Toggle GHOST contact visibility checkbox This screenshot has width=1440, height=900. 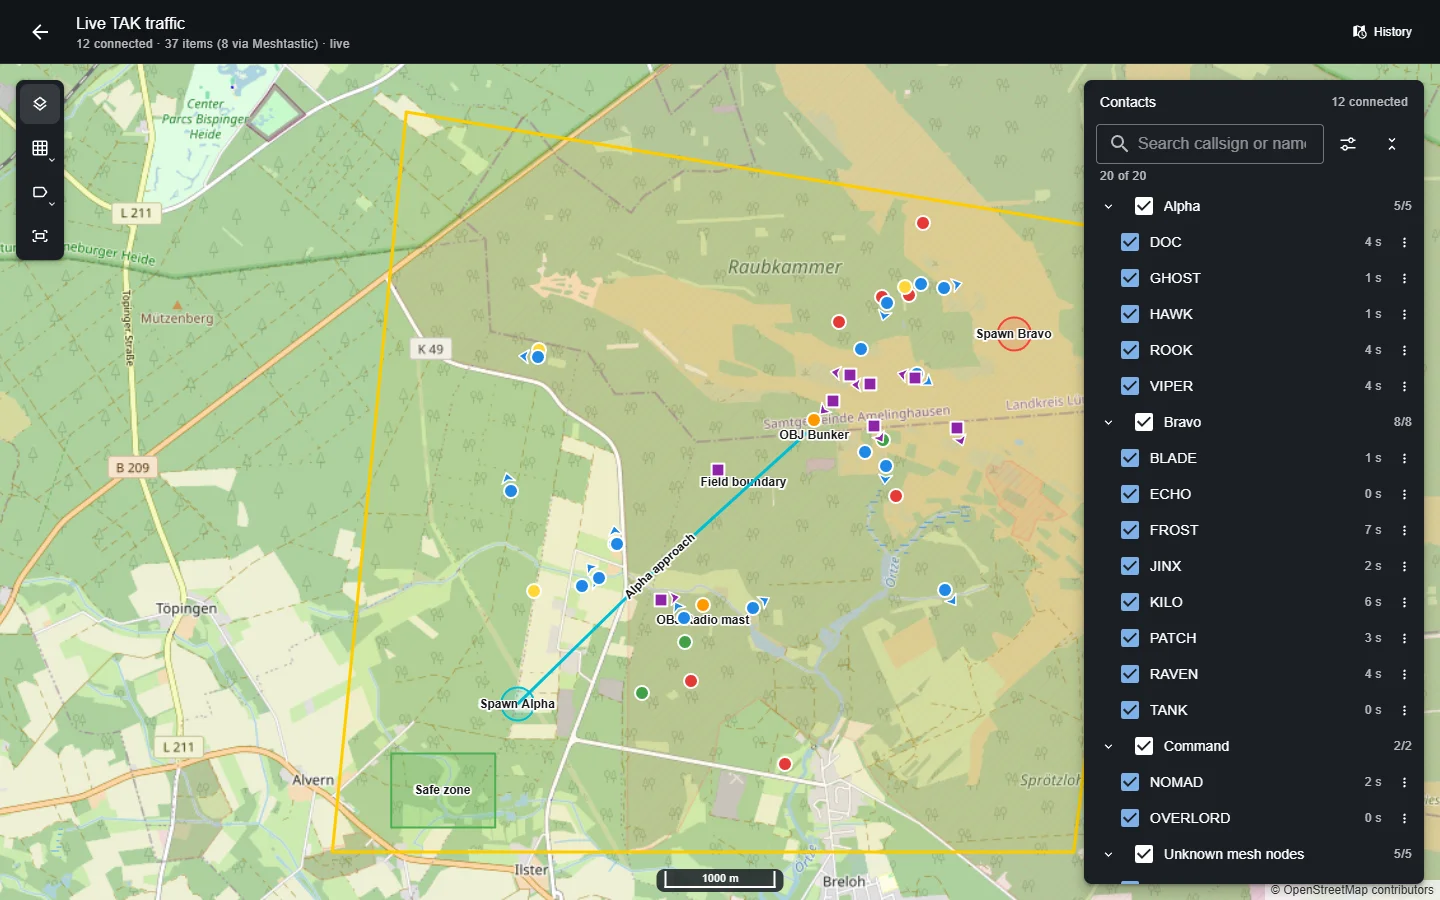pos(1130,278)
